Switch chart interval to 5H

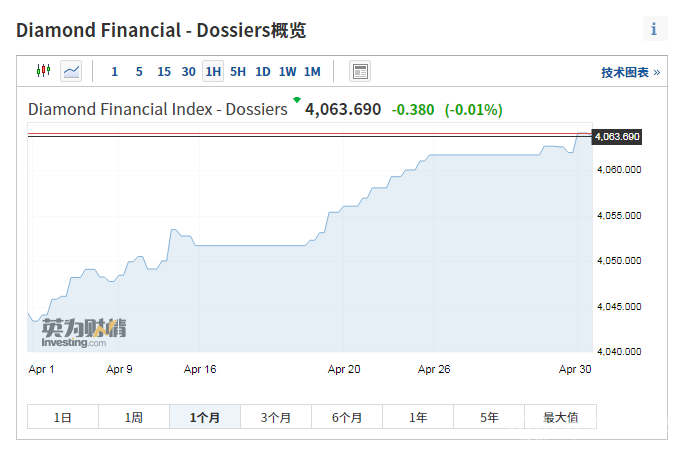click(x=238, y=71)
